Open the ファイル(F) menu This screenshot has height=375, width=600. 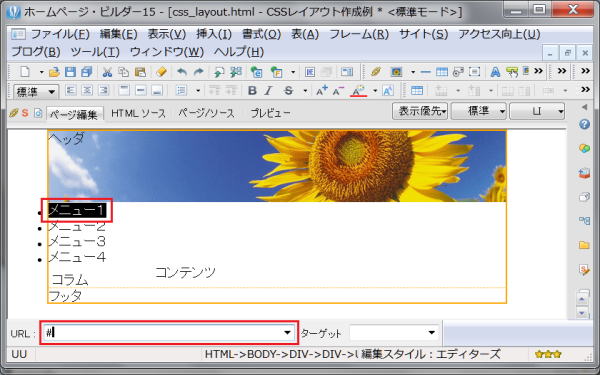pyautogui.click(x=60, y=34)
